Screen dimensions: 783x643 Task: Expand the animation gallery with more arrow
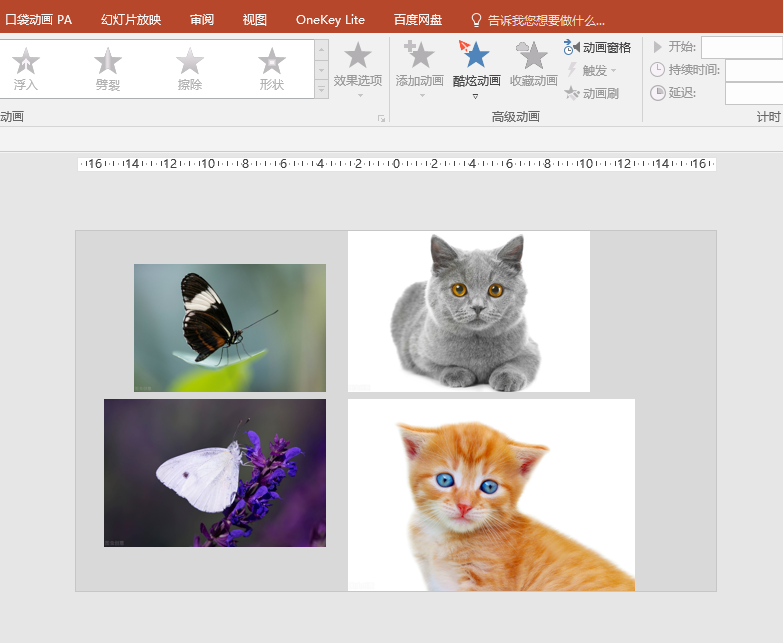[321, 90]
